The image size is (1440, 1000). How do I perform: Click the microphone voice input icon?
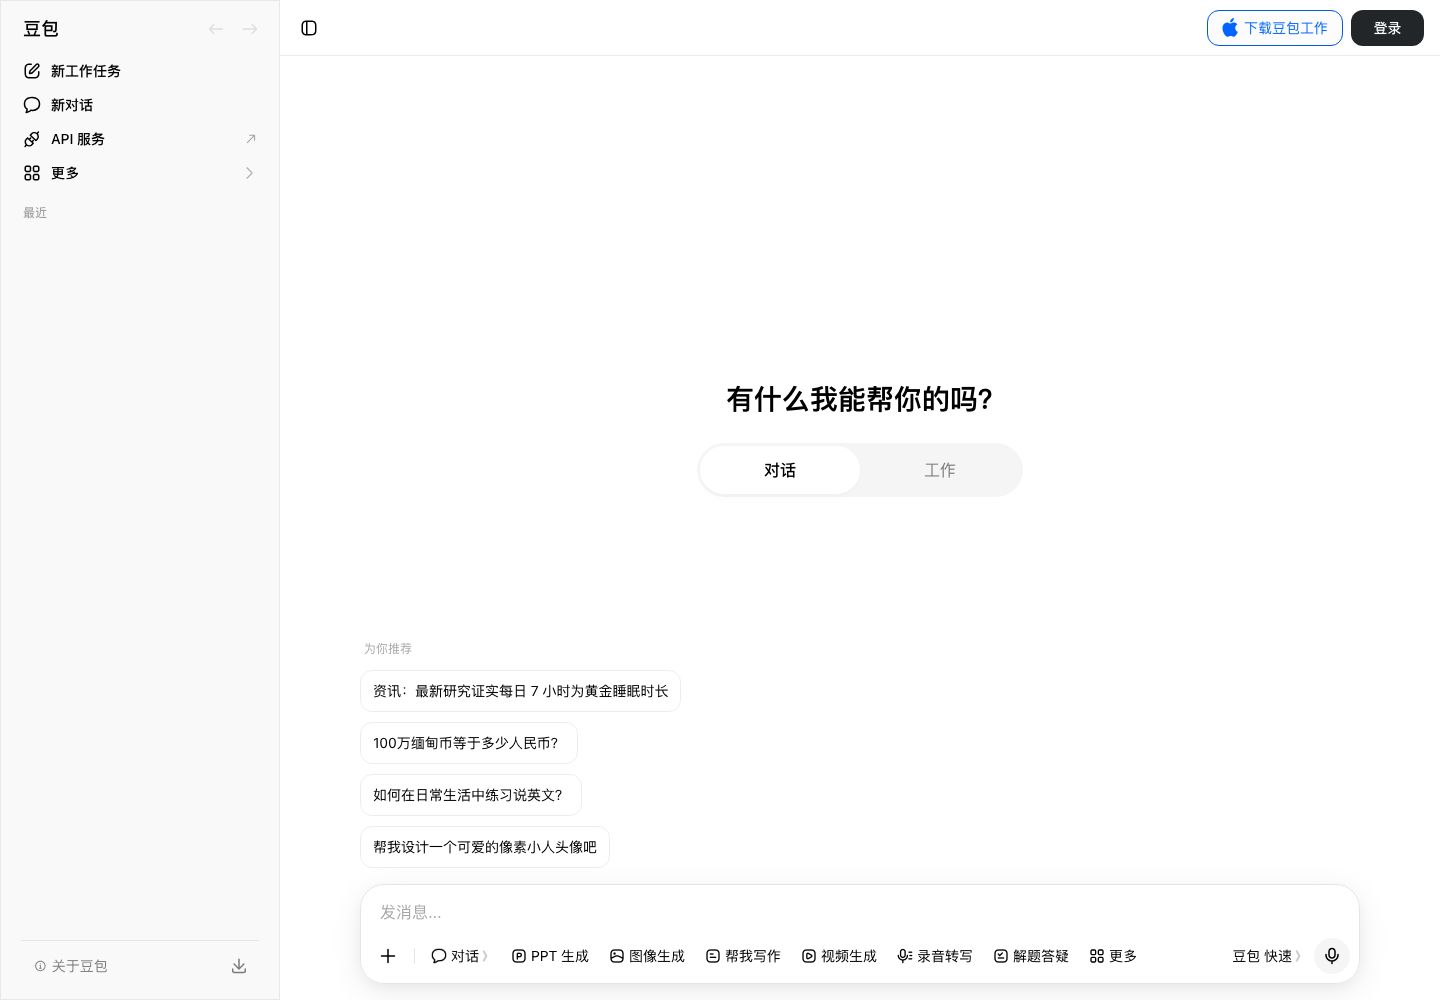[x=1332, y=956]
